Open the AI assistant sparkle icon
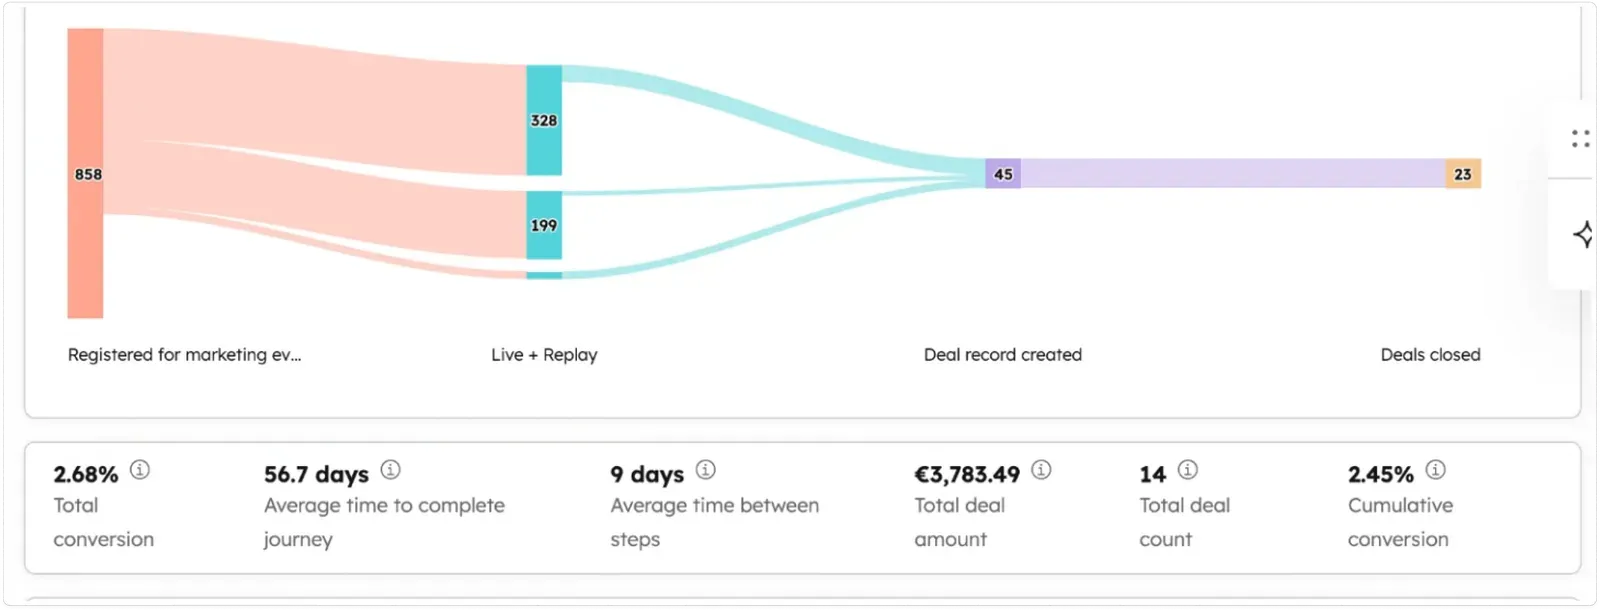 click(1585, 234)
